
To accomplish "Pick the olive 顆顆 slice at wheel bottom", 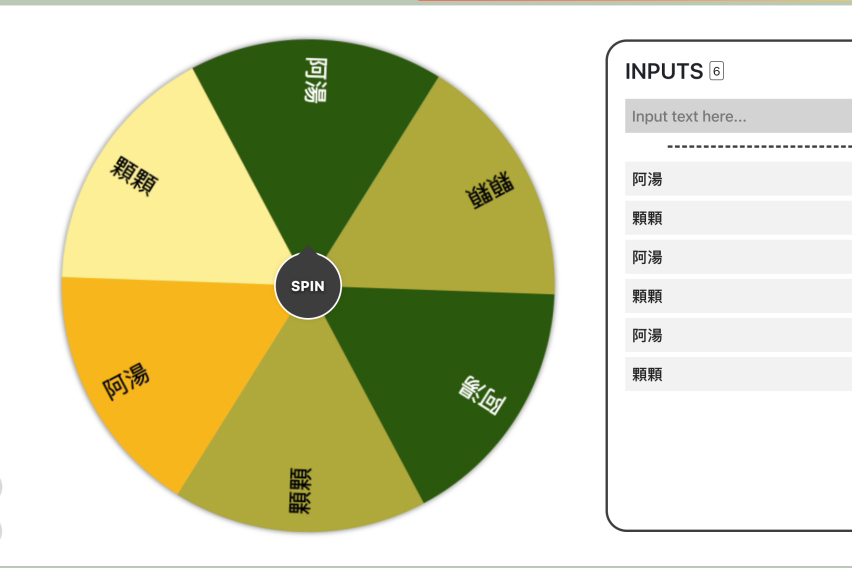I will pos(300,470).
